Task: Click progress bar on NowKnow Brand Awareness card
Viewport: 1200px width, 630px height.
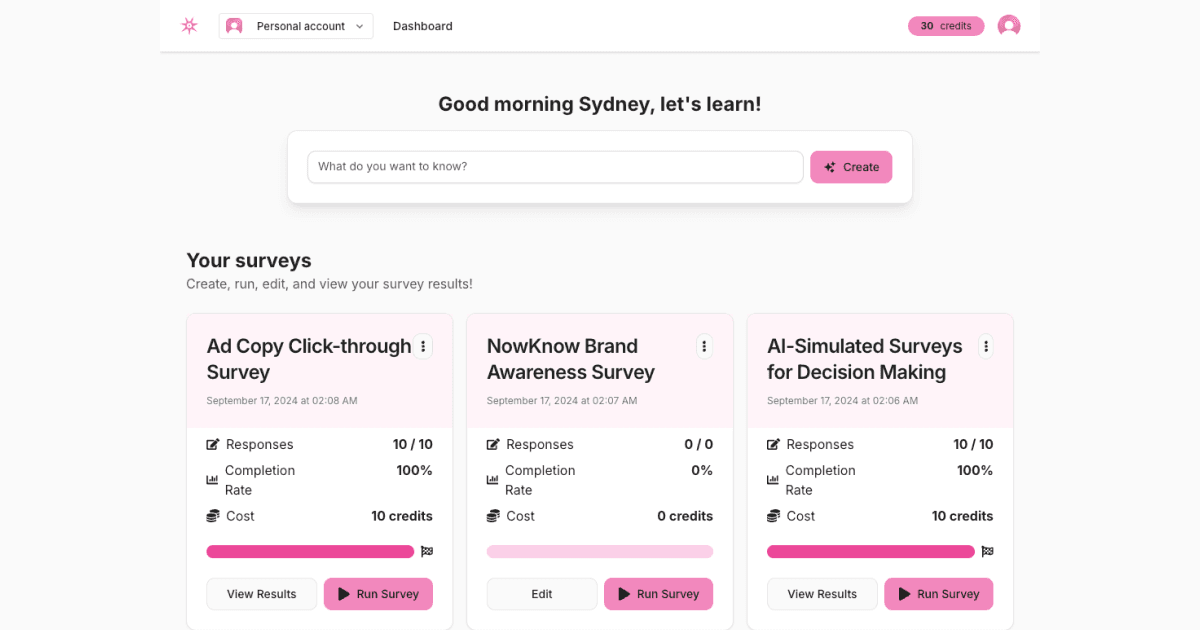Action: pyautogui.click(x=600, y=552)
